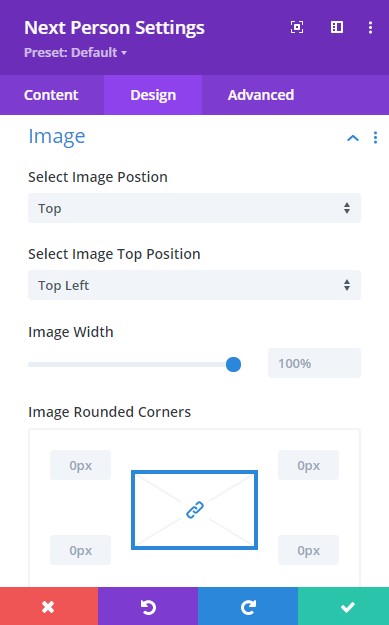Select the Design tab

click(x=153, y=95)
